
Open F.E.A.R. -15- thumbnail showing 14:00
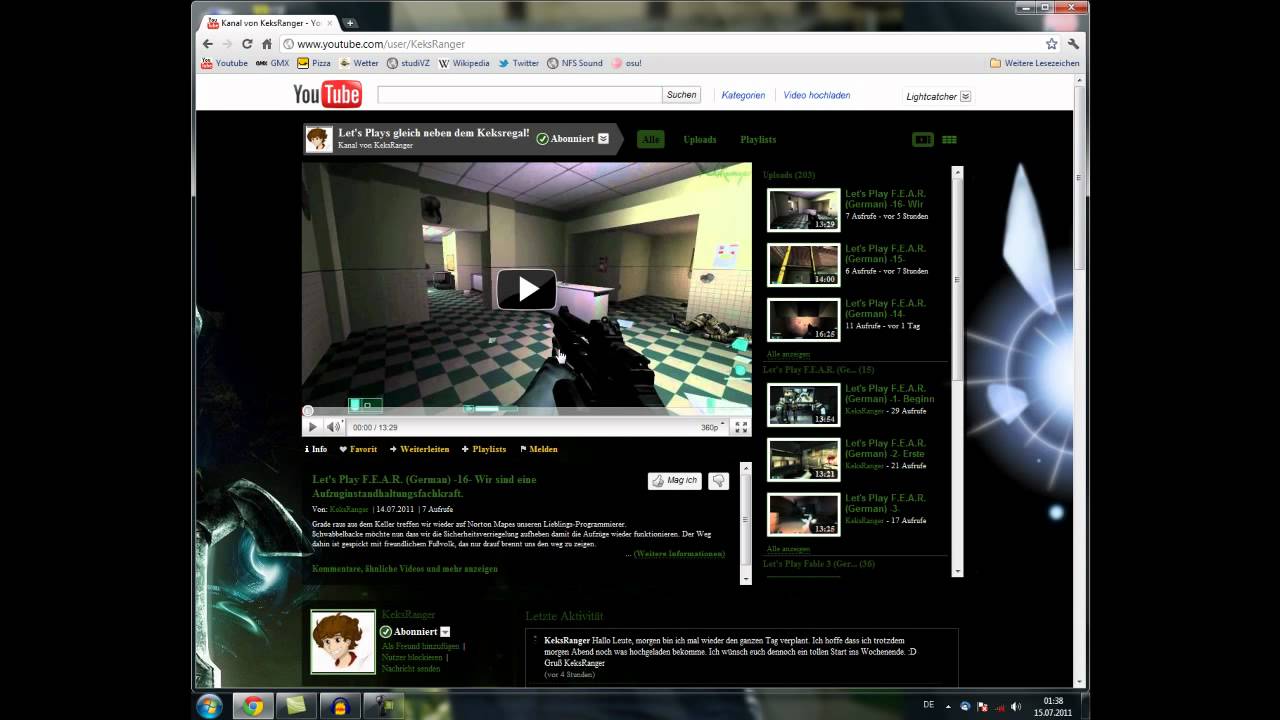(804, 265)
